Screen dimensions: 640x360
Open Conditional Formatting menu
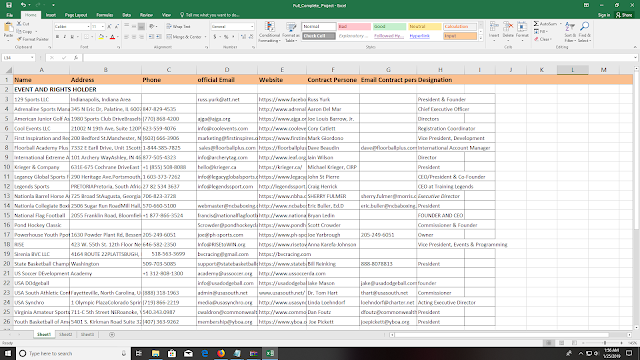tap(269, 32)
